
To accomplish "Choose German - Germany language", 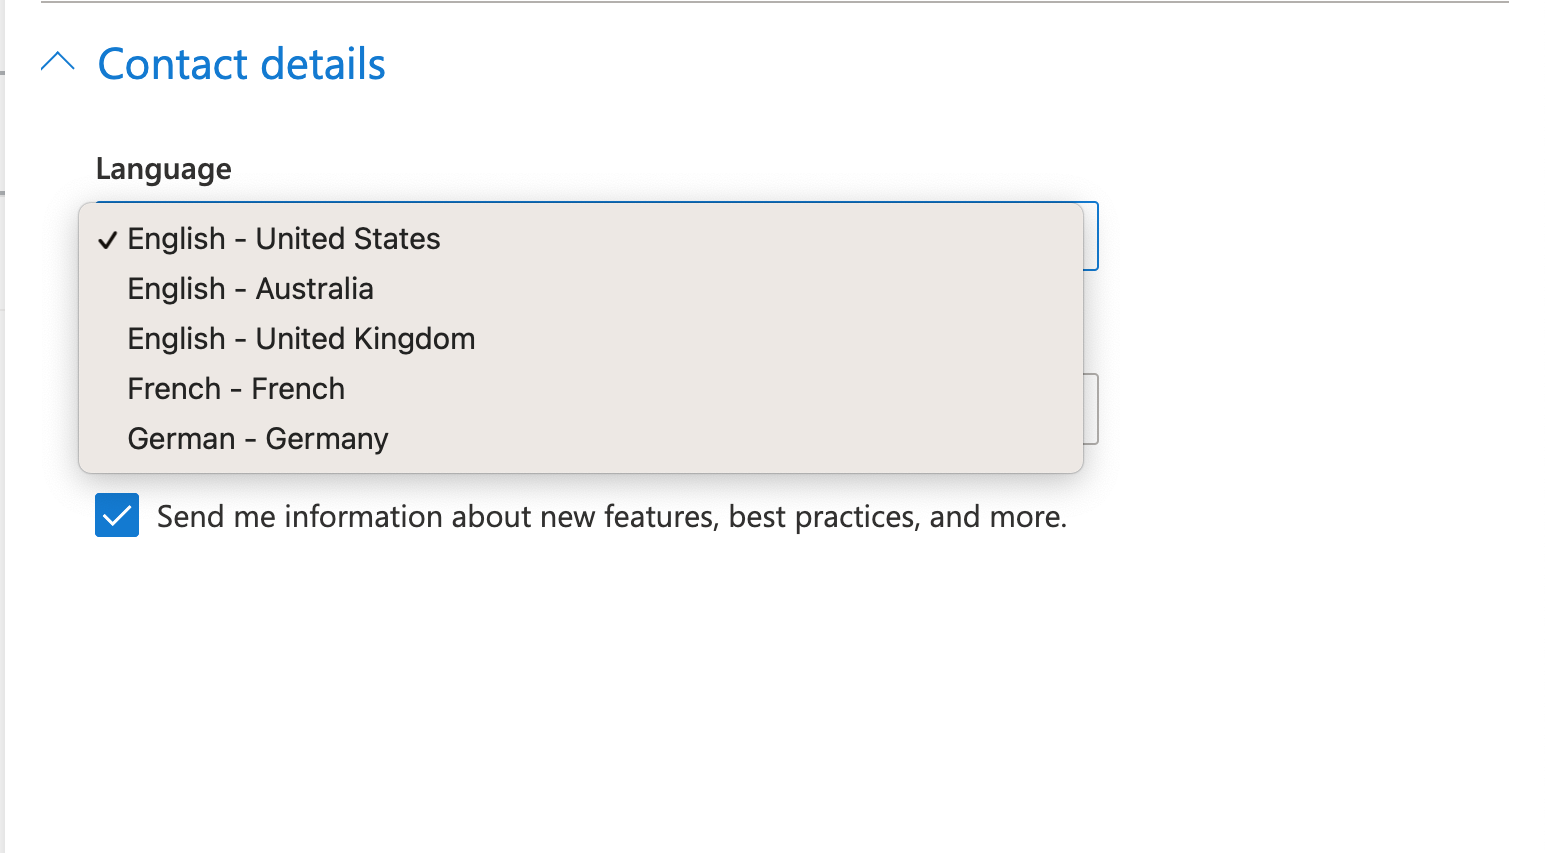I will [581, 439].
